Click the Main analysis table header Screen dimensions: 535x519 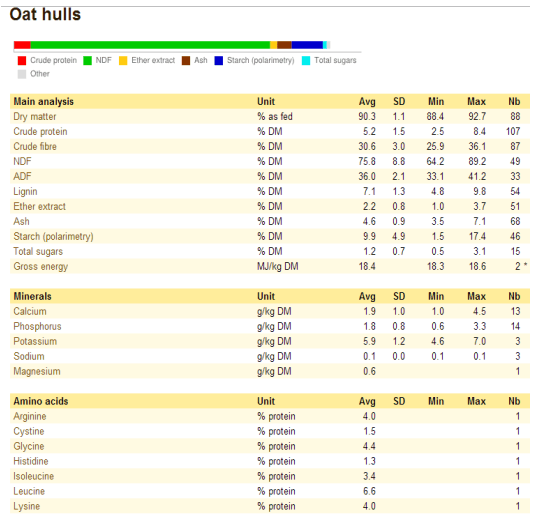[x=44, y=102]
